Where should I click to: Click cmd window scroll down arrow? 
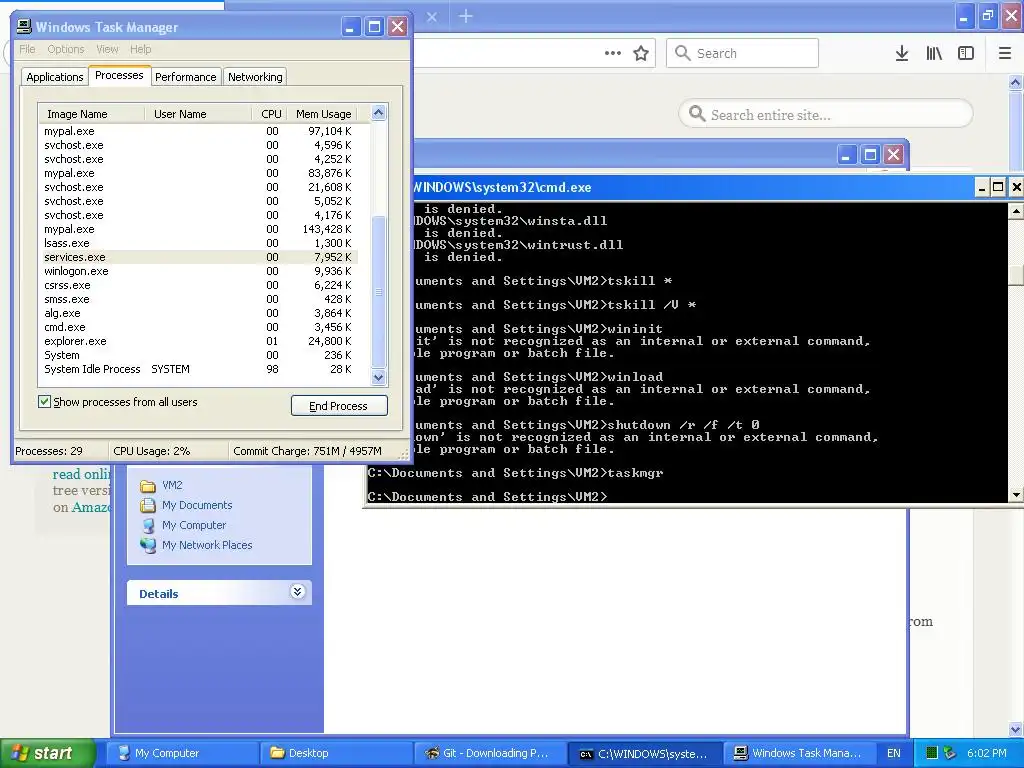1016,495
